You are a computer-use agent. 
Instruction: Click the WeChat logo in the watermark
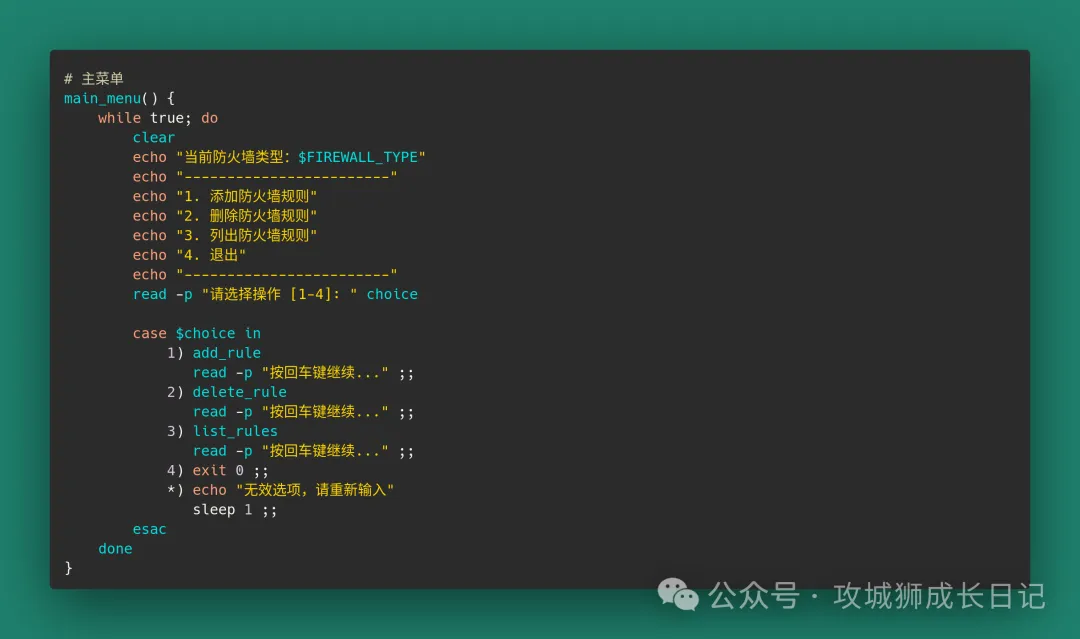(x=678, y=595)
